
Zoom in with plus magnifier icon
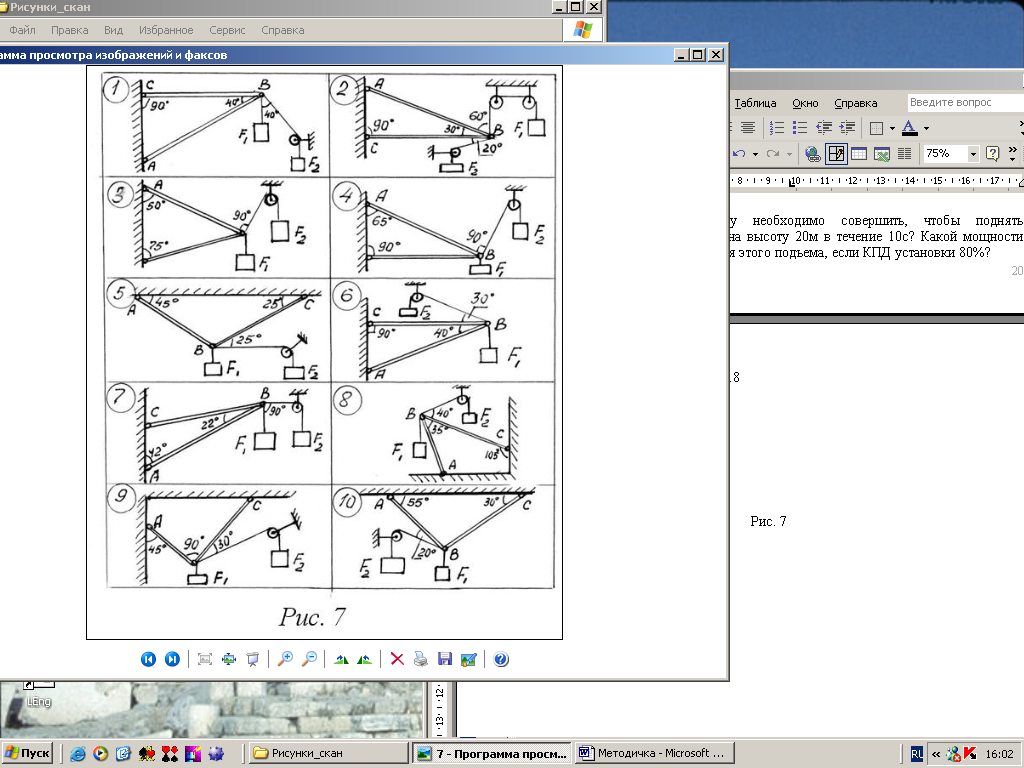point(285,659)
